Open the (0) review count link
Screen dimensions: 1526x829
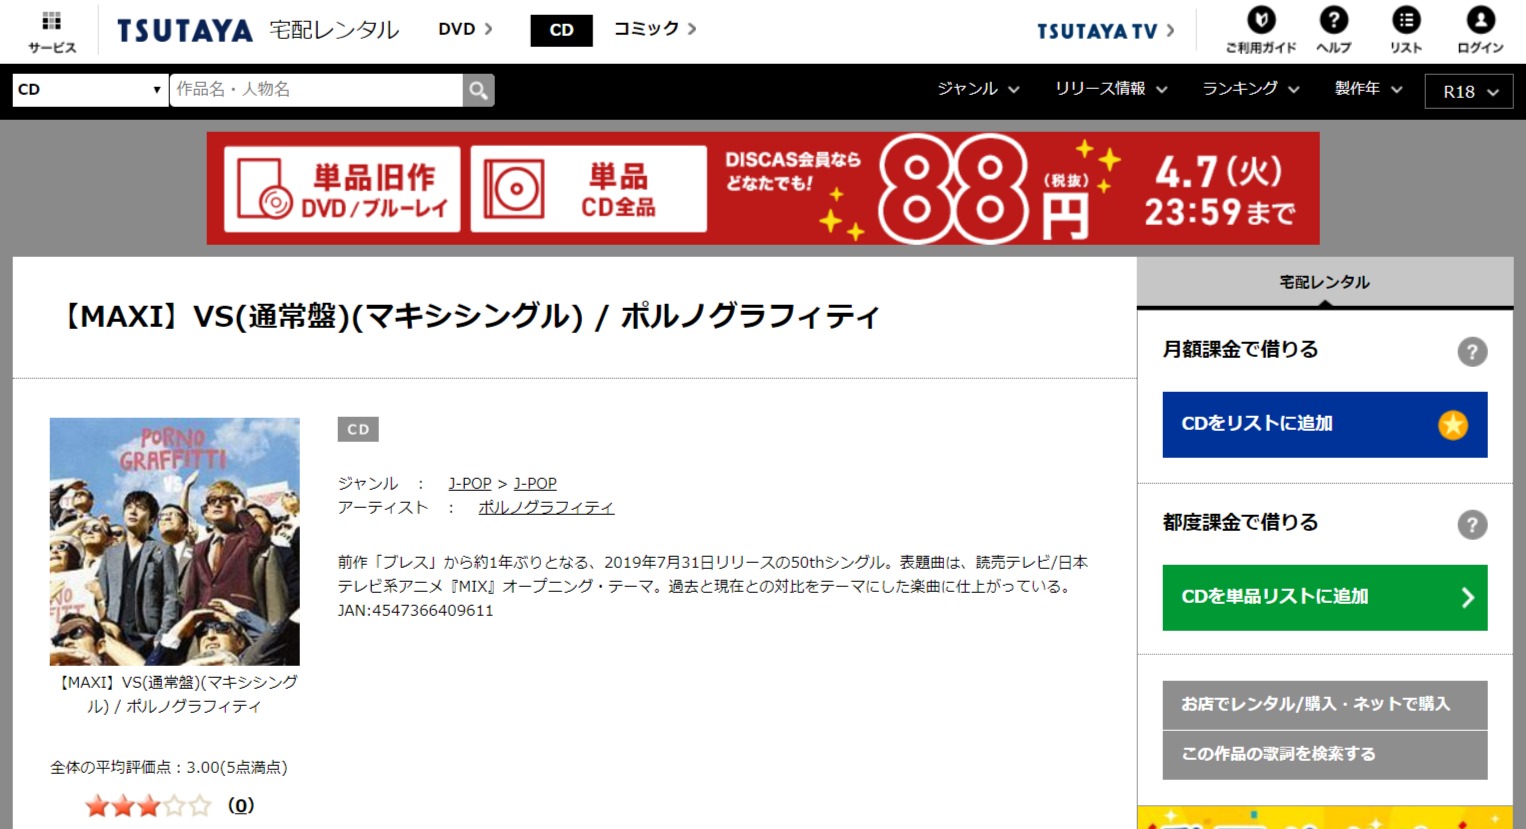241,805
